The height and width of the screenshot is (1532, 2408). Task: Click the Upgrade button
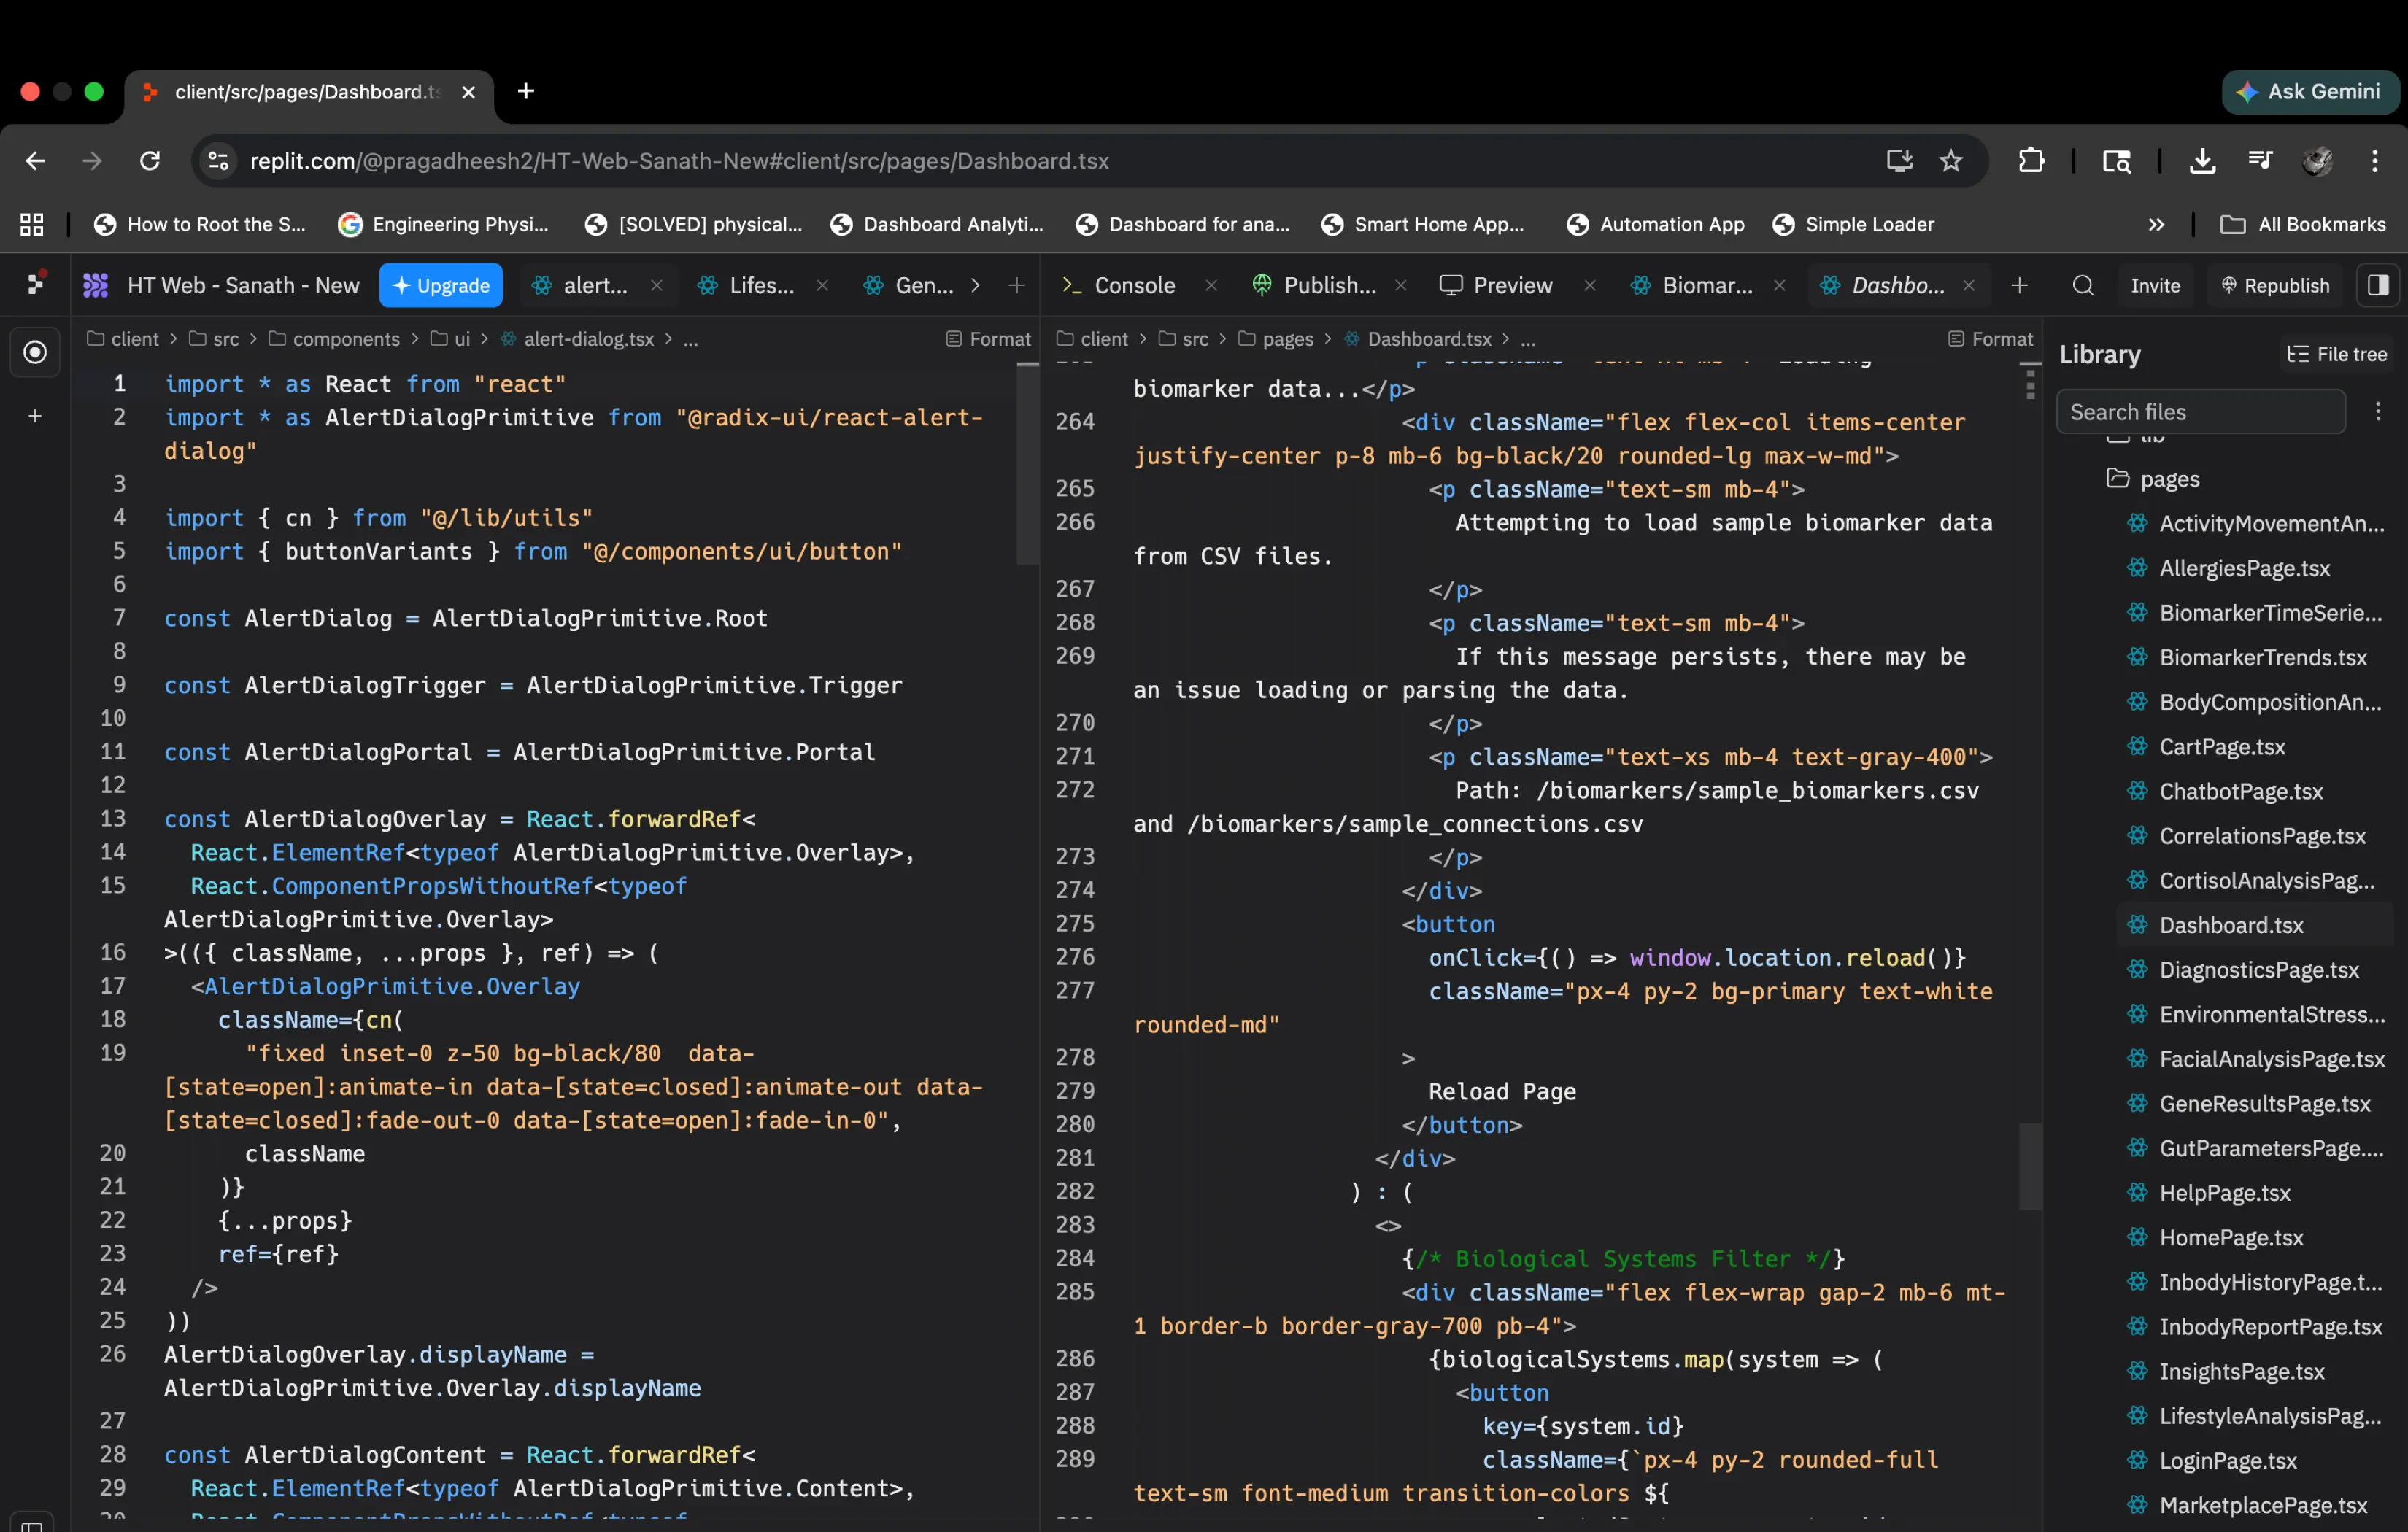pos(441,286)
